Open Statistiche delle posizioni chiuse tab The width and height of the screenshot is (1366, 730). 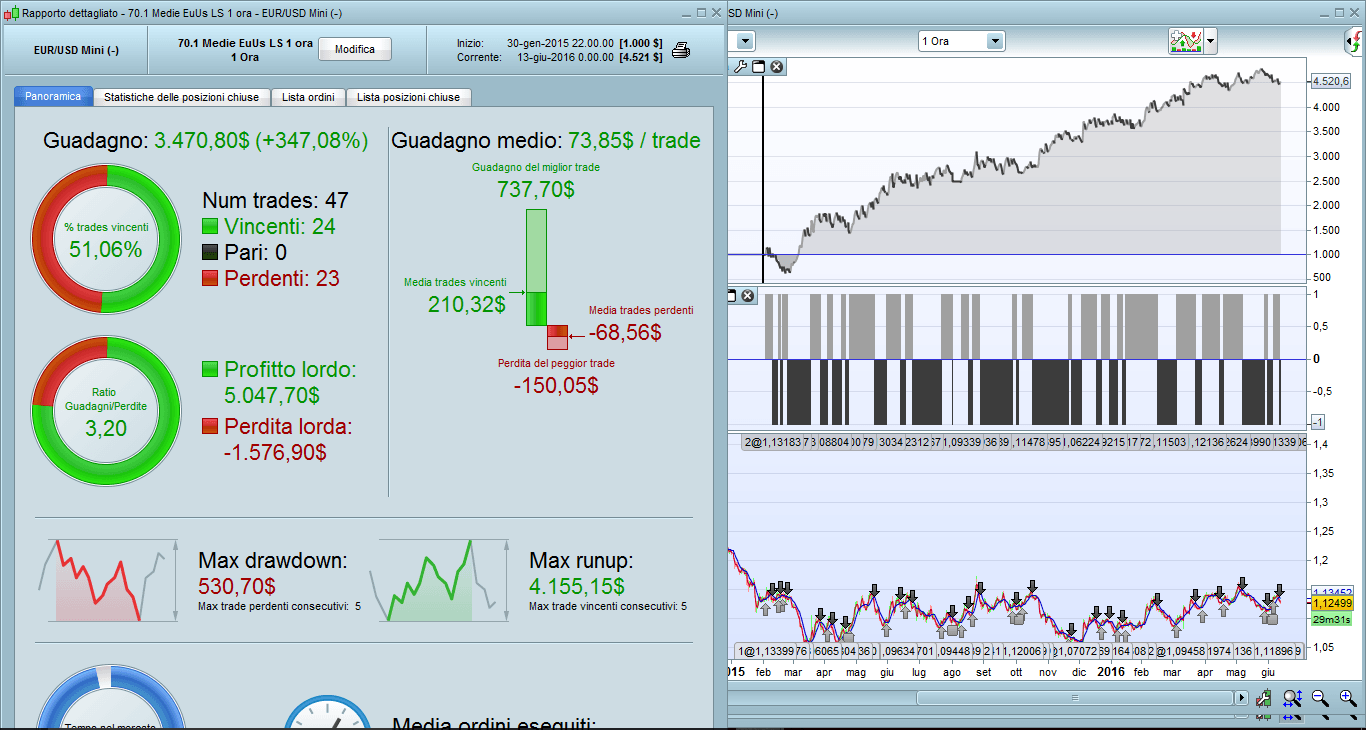tap(181, 97)
